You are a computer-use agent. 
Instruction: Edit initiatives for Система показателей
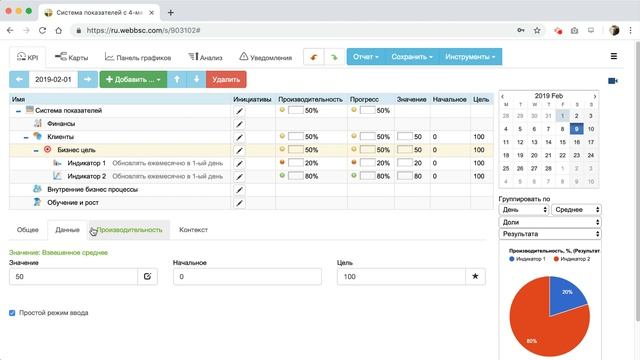coord(240,111)
